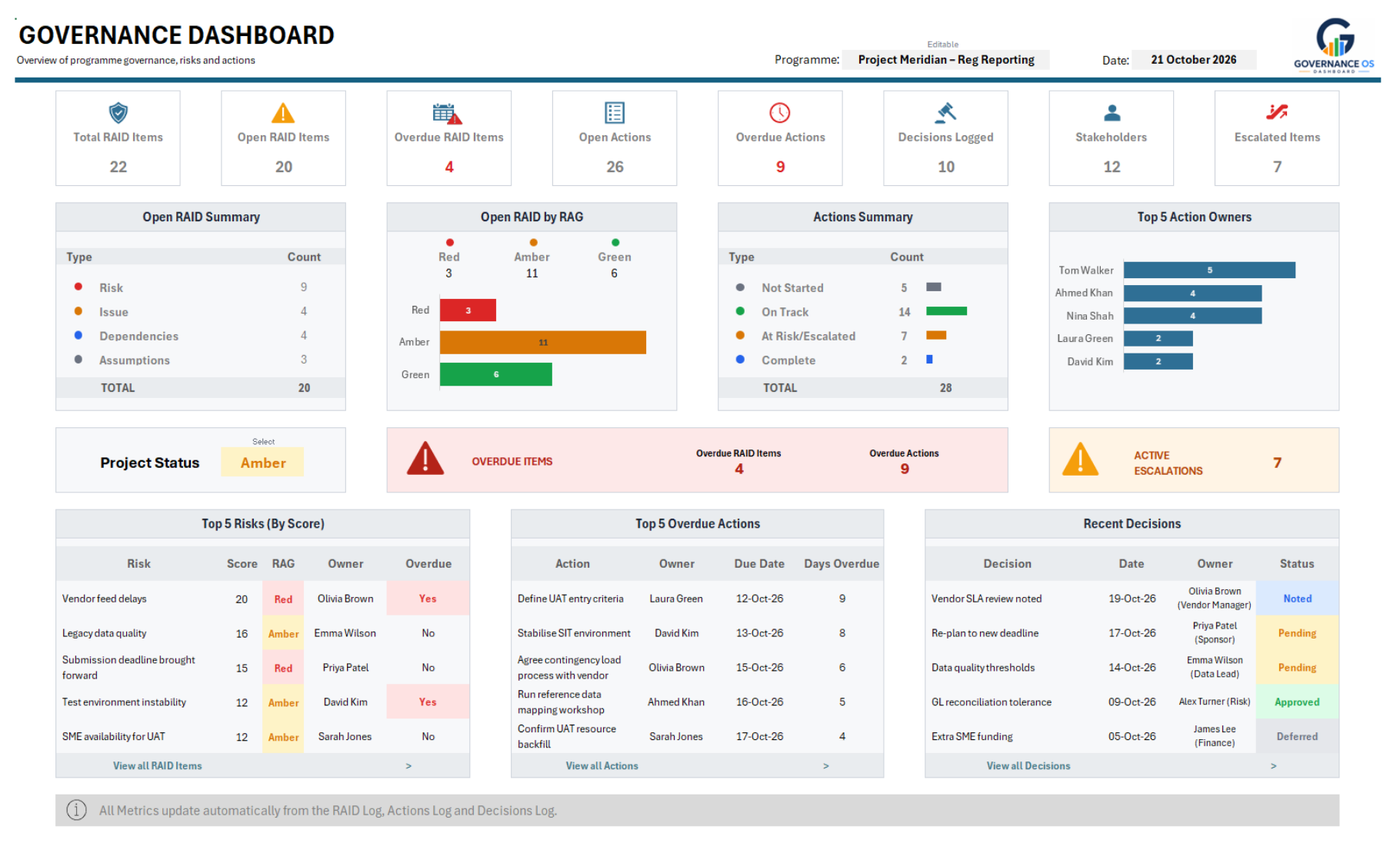
Task: Click the arrow next to View all Decisions
Action: [x=1273, y=766]
